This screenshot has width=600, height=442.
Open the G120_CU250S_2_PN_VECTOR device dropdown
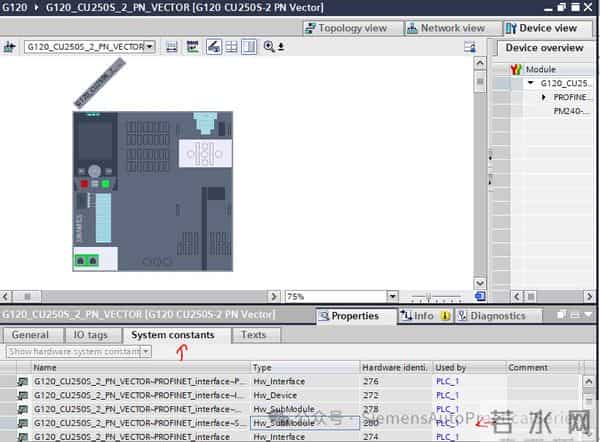point(149,47)
